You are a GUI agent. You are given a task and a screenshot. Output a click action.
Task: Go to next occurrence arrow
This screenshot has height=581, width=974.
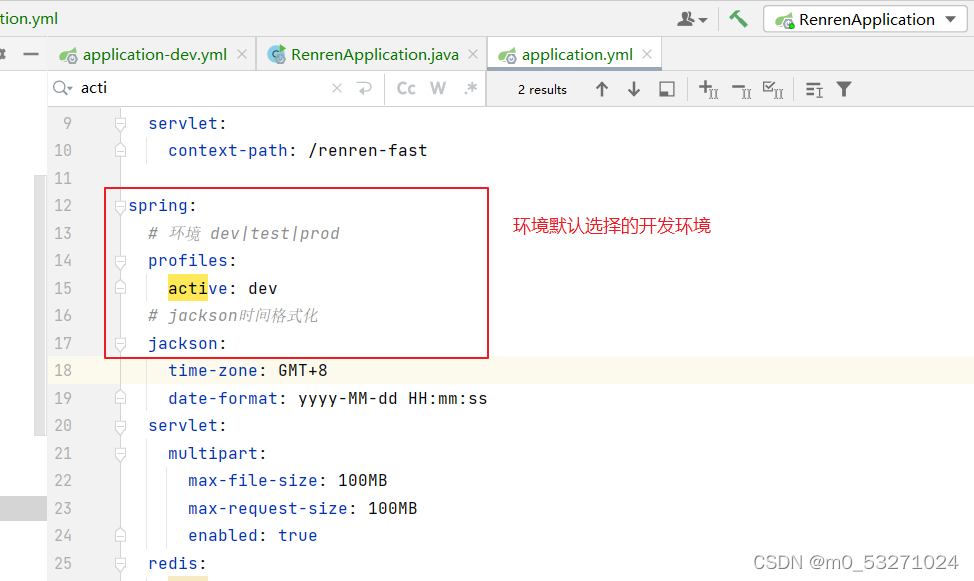(634, 89)
